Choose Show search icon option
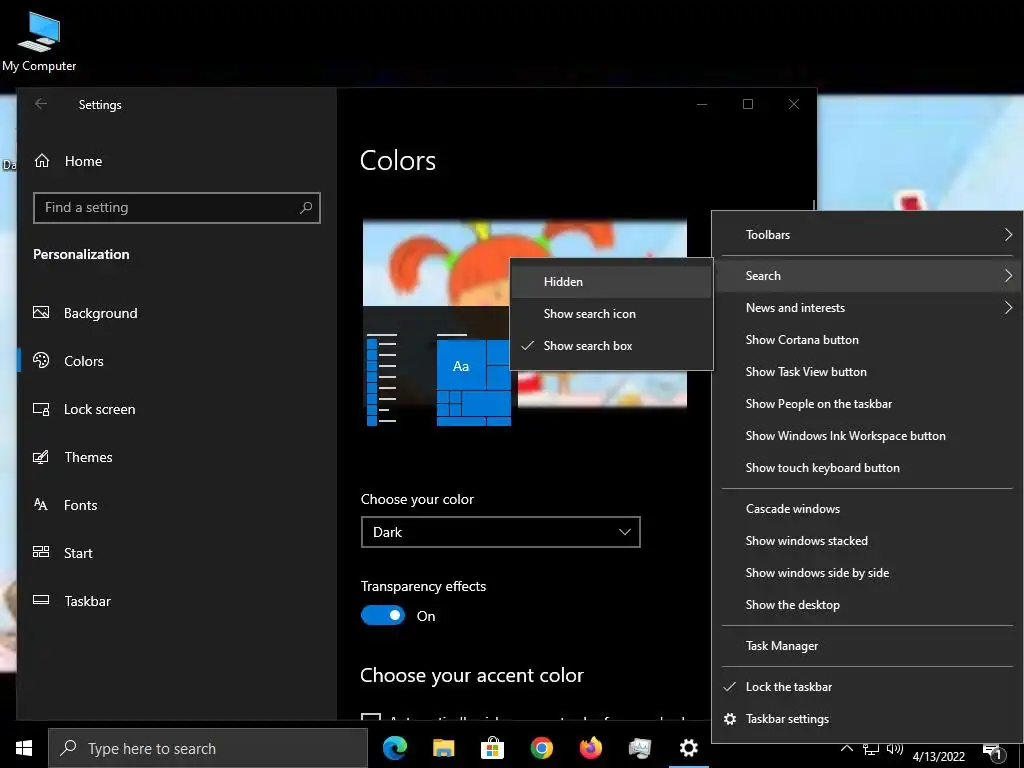This screenshot has height=768, width=1024. click(611, 313)
